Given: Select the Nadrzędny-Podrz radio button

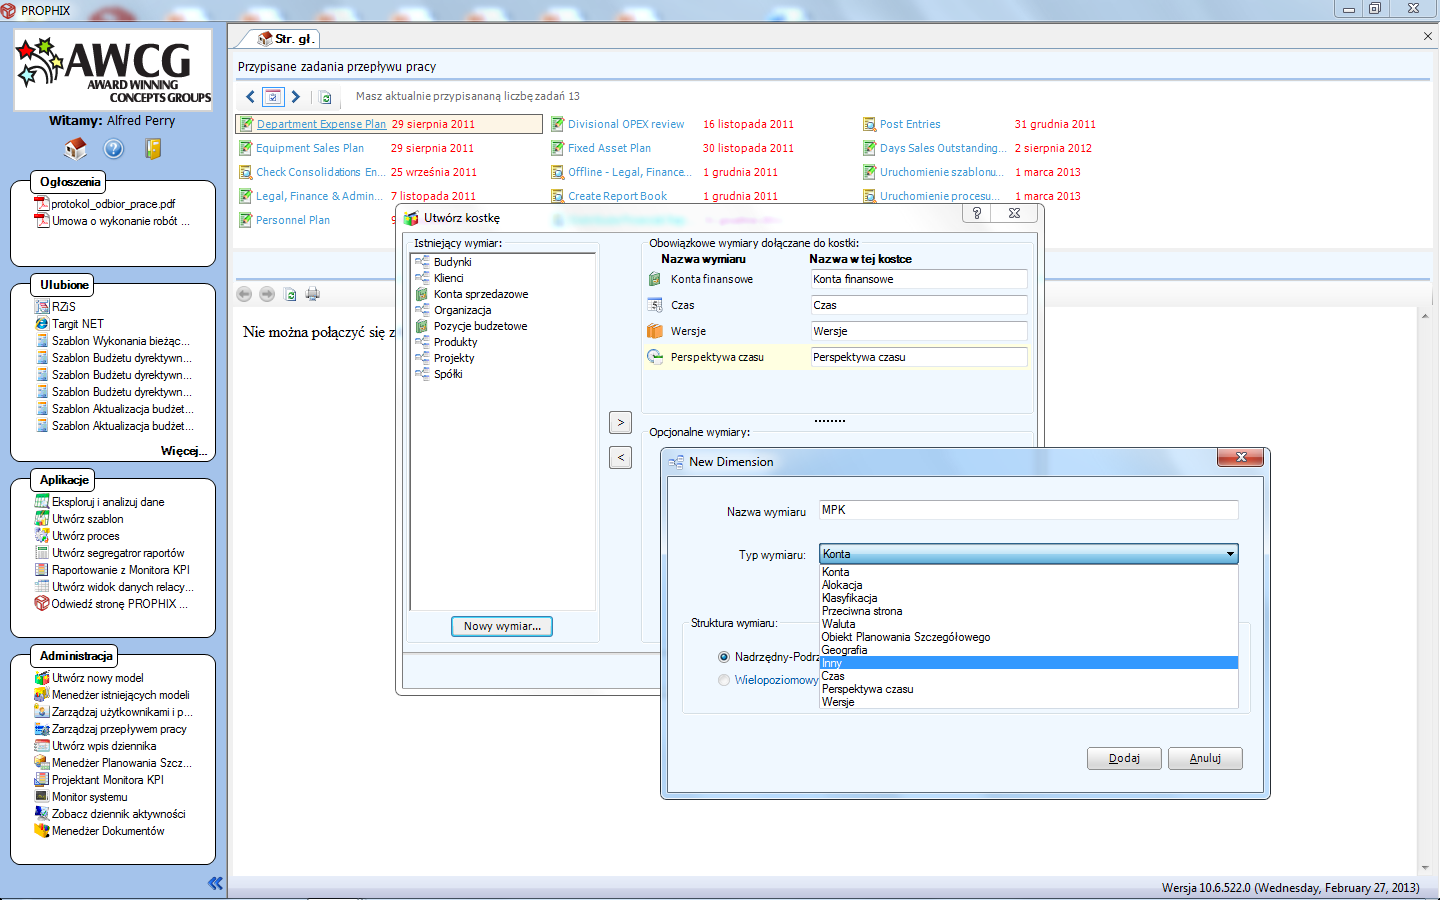Looking at the screenshot, I should [x=724, y=657].
